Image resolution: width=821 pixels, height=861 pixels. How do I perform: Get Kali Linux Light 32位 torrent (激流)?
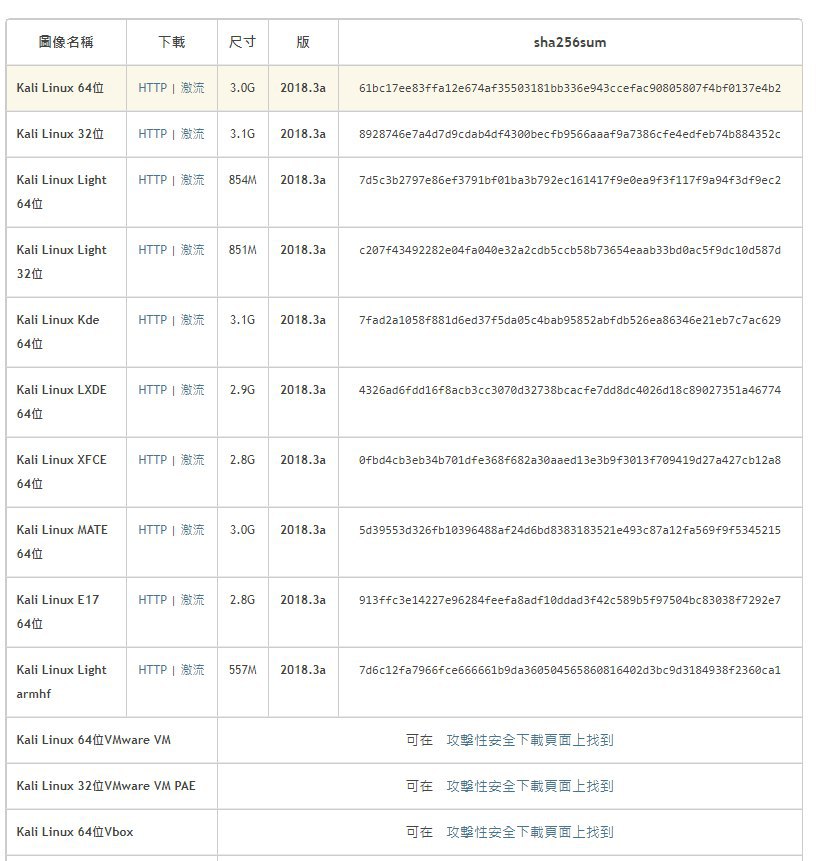(192, 250)
